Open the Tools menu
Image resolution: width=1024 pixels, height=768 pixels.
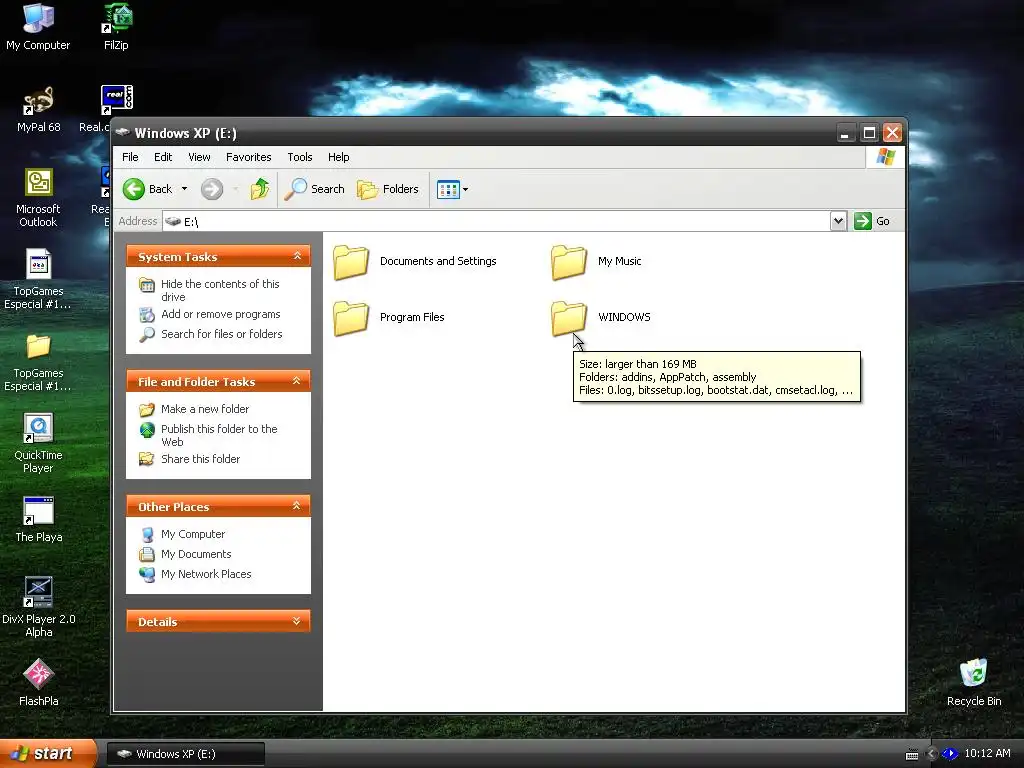point(300,157)
